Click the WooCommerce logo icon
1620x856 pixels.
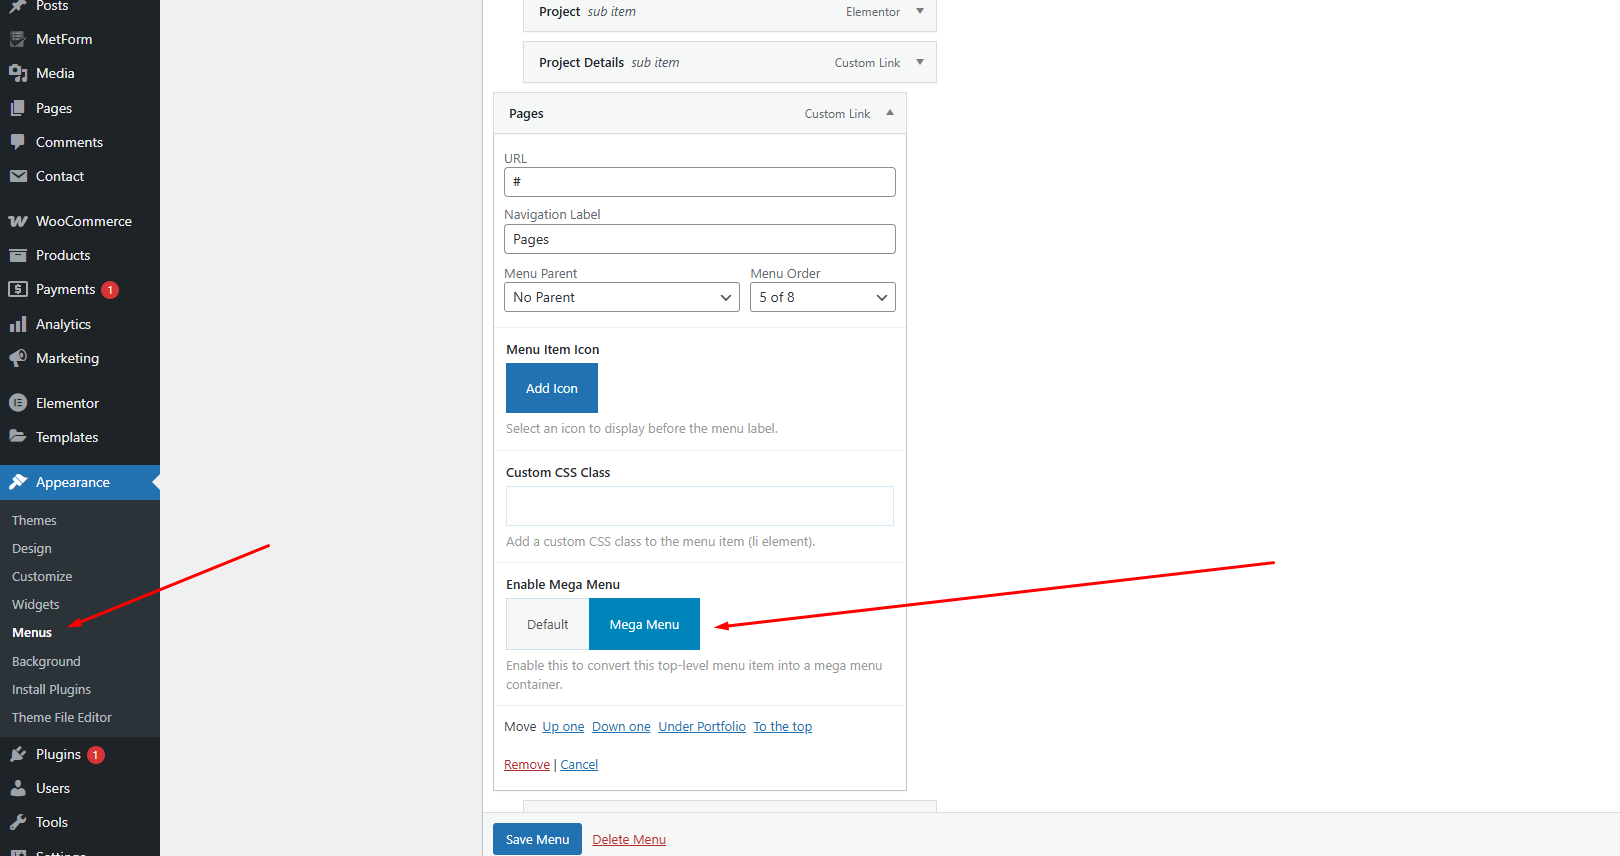[18, 221]
